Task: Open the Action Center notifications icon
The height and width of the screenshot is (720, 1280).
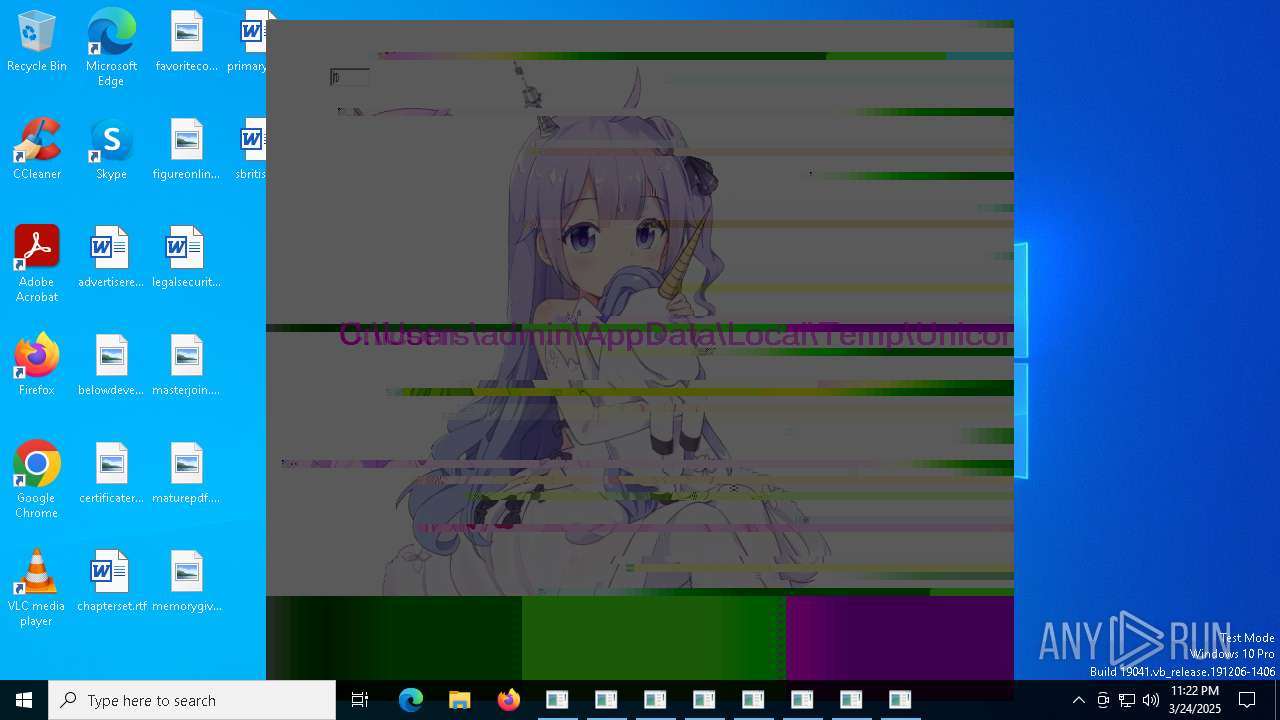Action: tap(1247, 700)
